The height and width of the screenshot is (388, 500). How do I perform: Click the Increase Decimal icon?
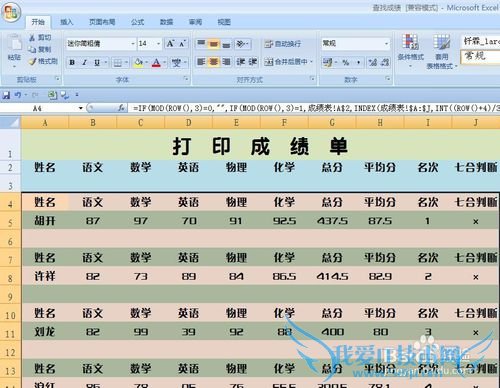click(372, 62)
